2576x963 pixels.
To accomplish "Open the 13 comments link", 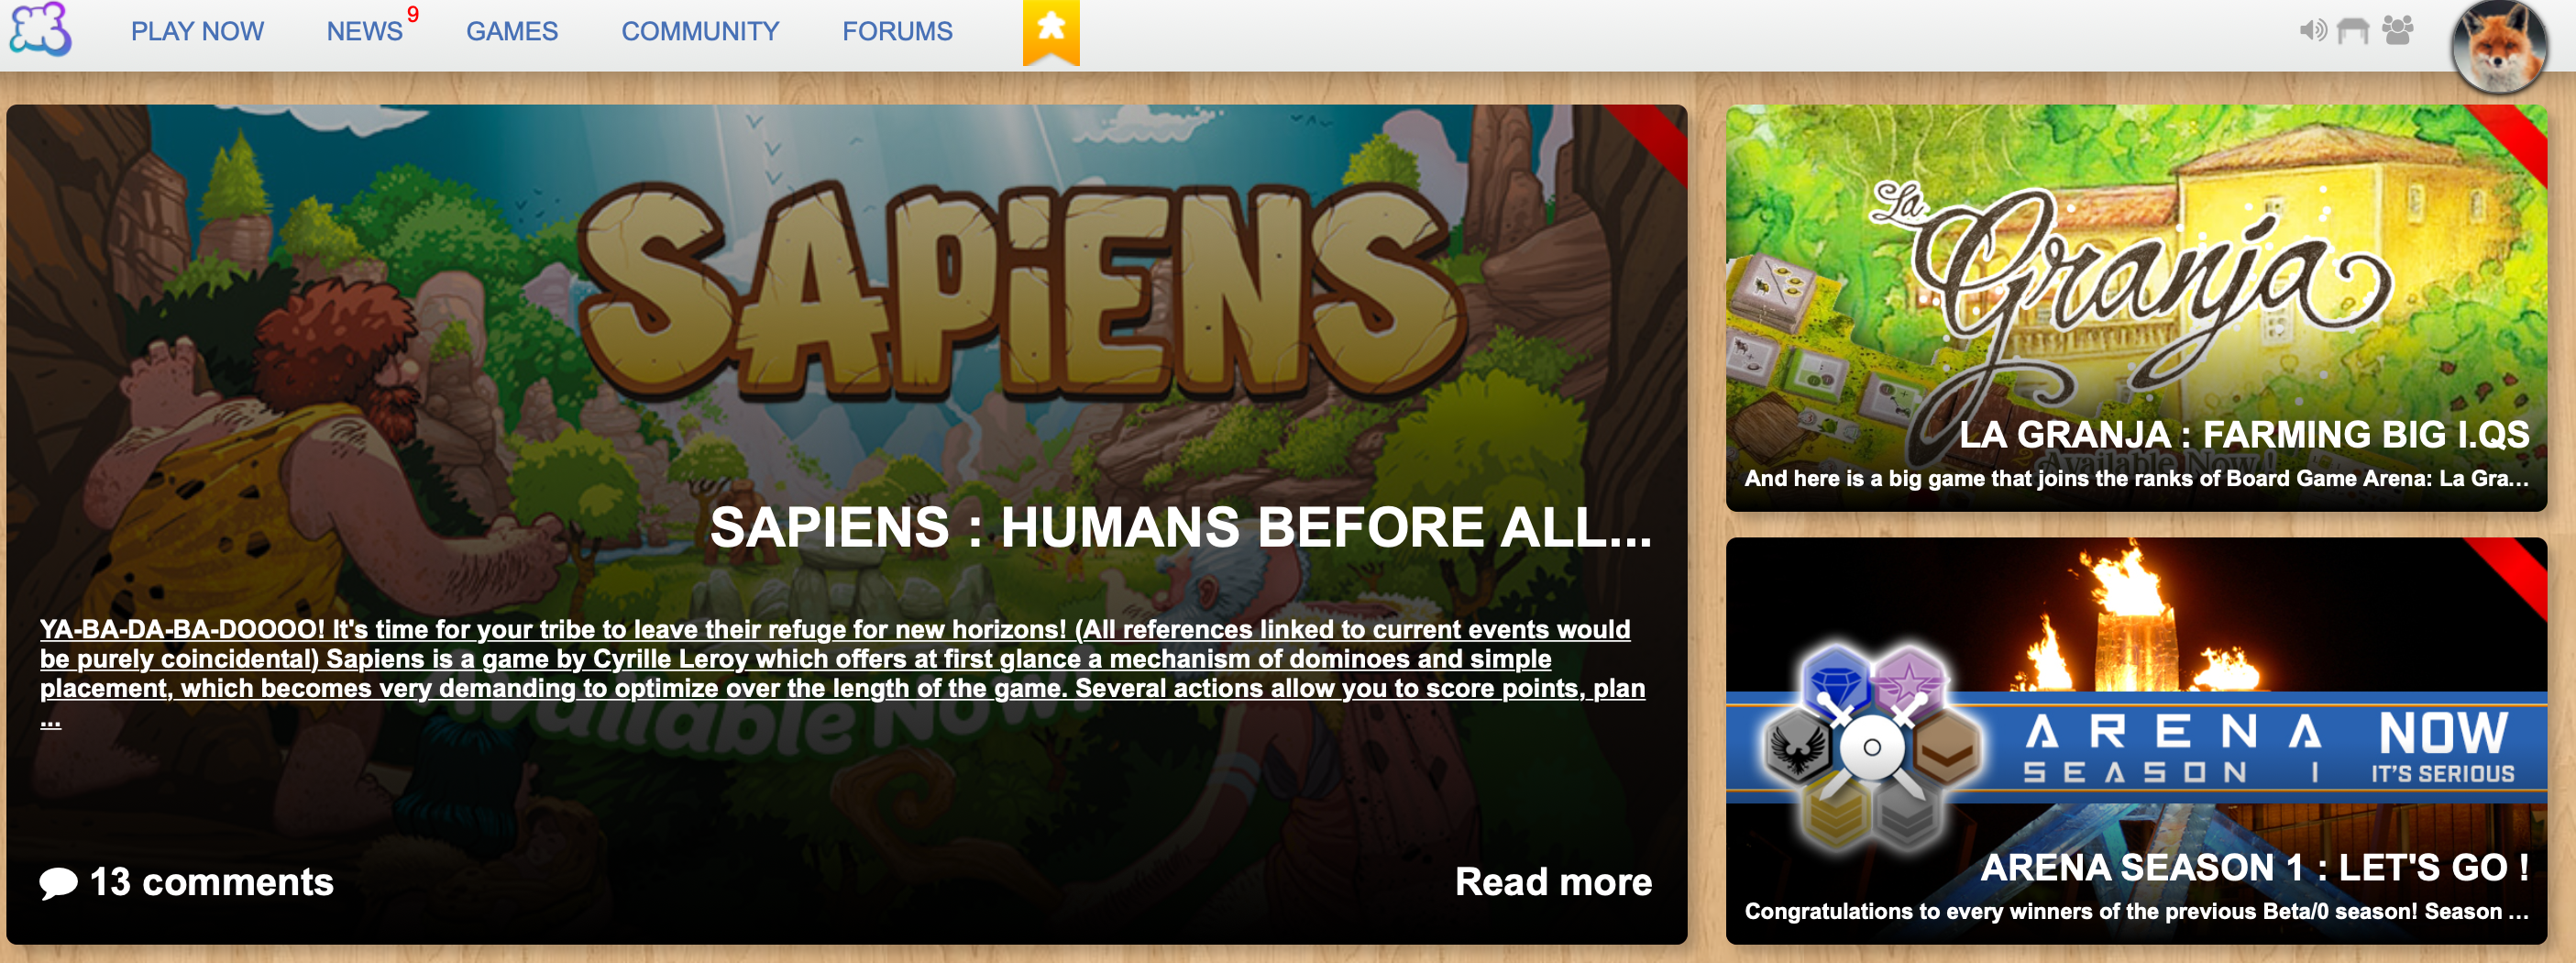I will tap(211, 882).
